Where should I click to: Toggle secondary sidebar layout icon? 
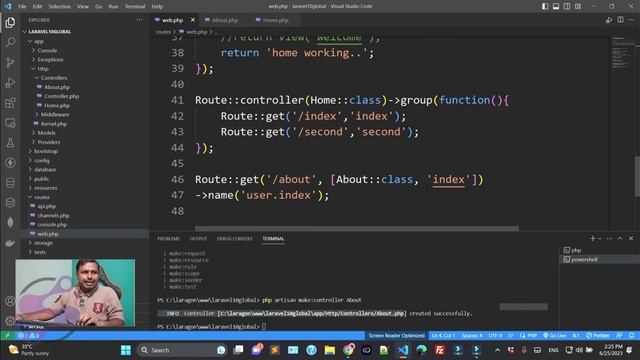pos(567,6)
